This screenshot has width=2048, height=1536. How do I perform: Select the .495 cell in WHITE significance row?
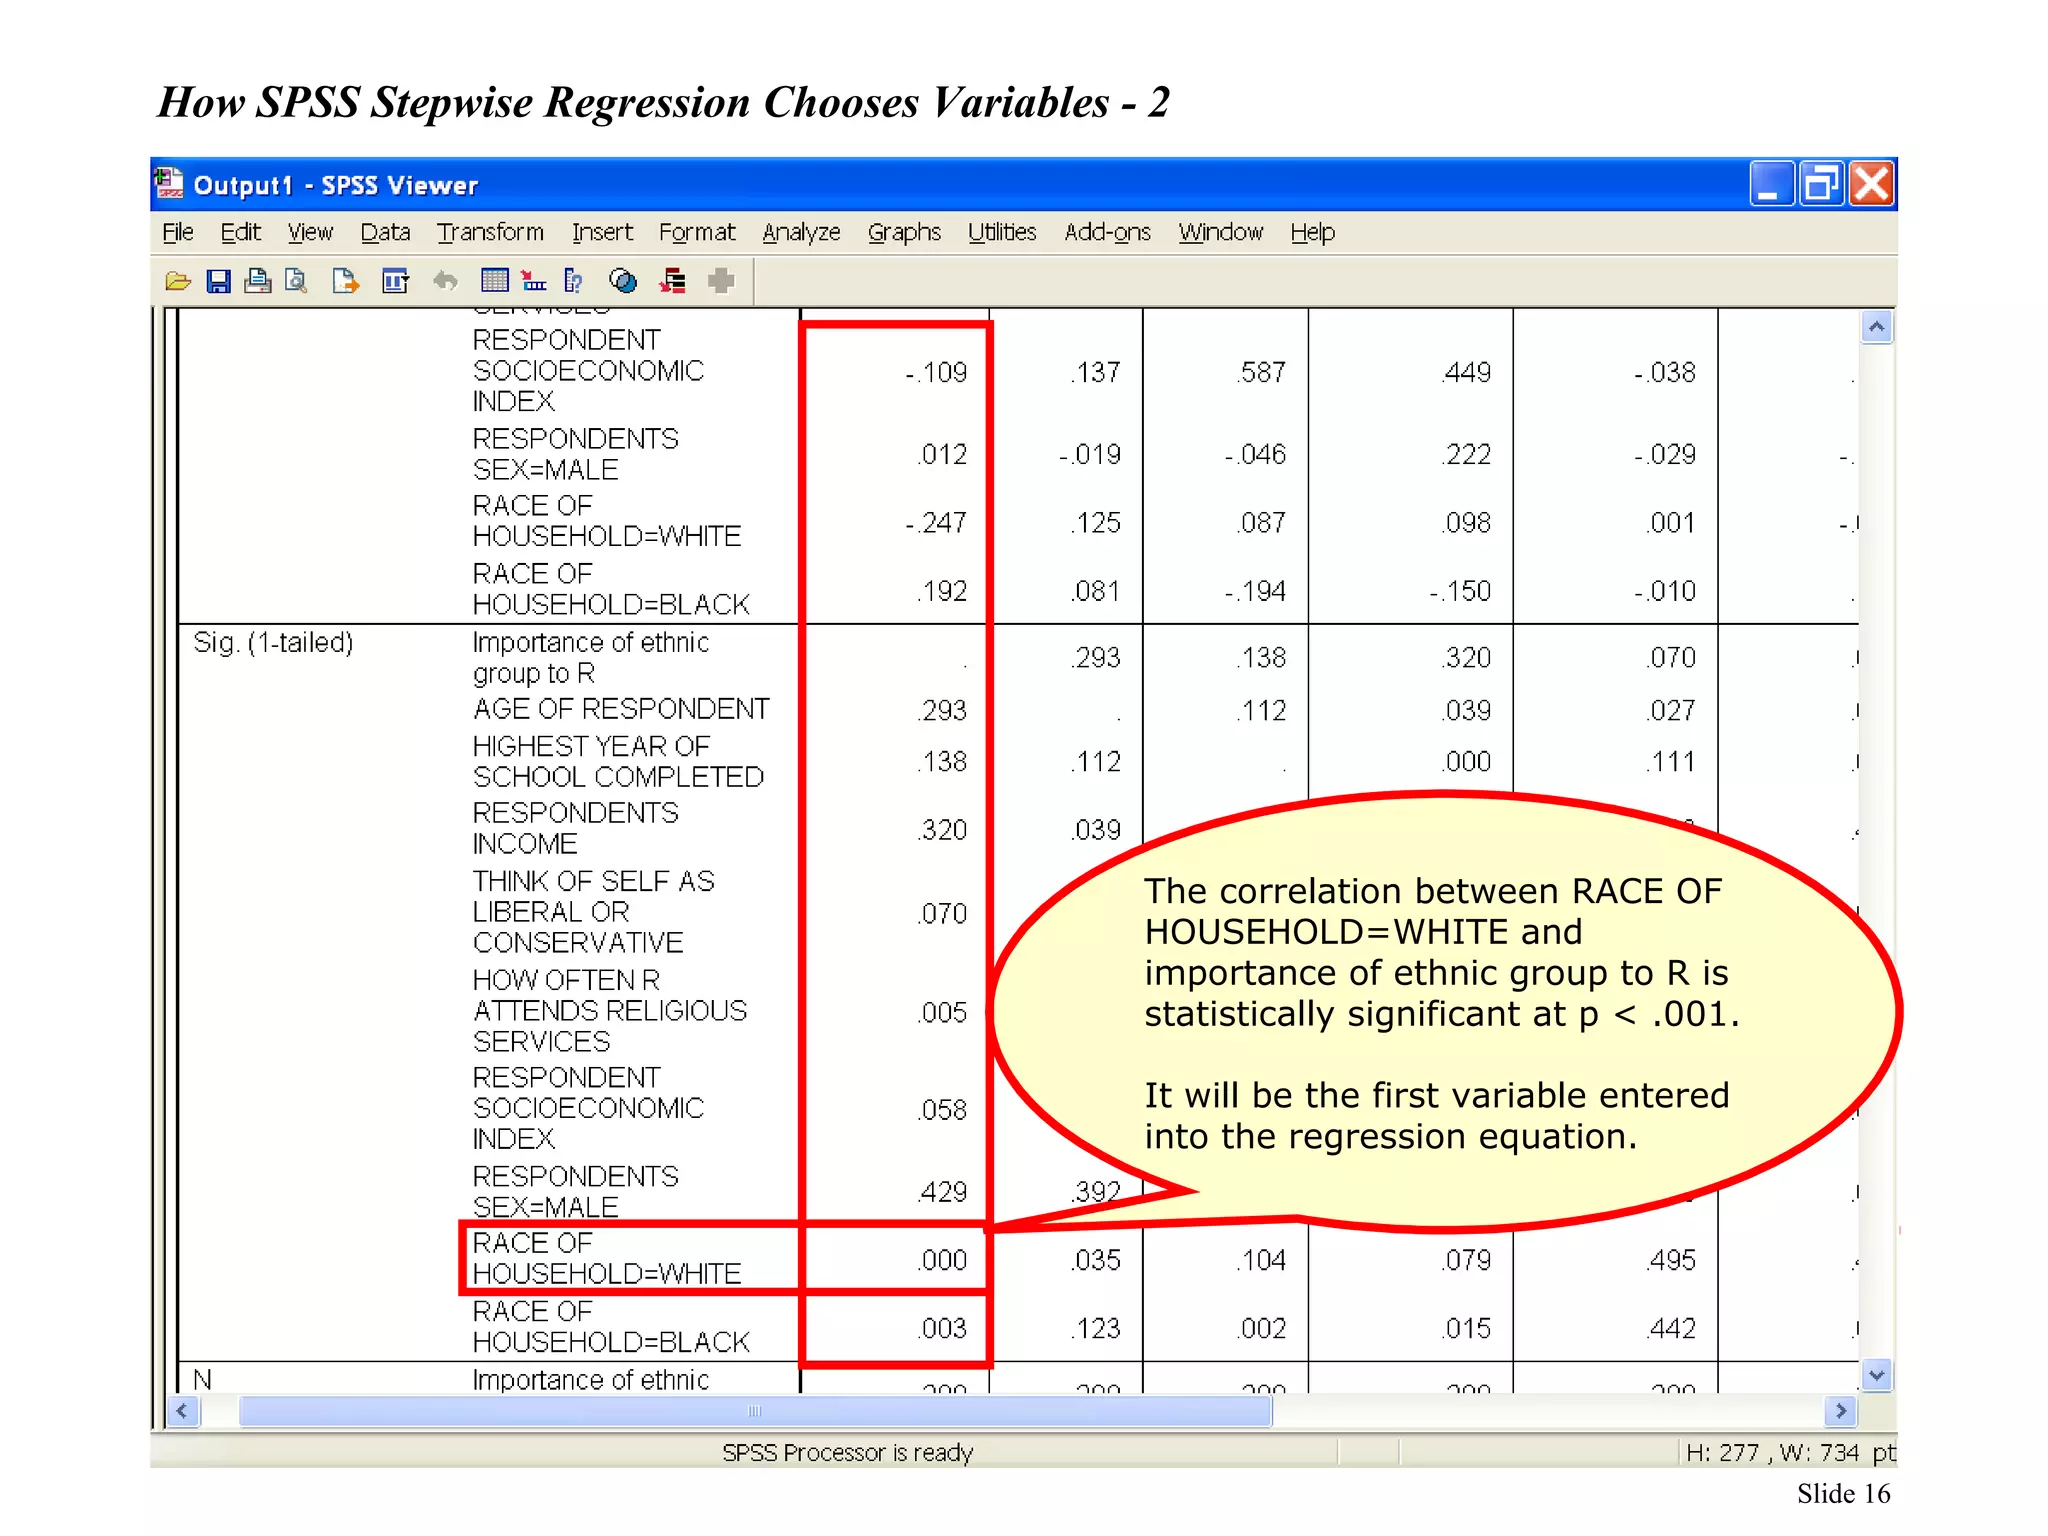point(1671,1260)
